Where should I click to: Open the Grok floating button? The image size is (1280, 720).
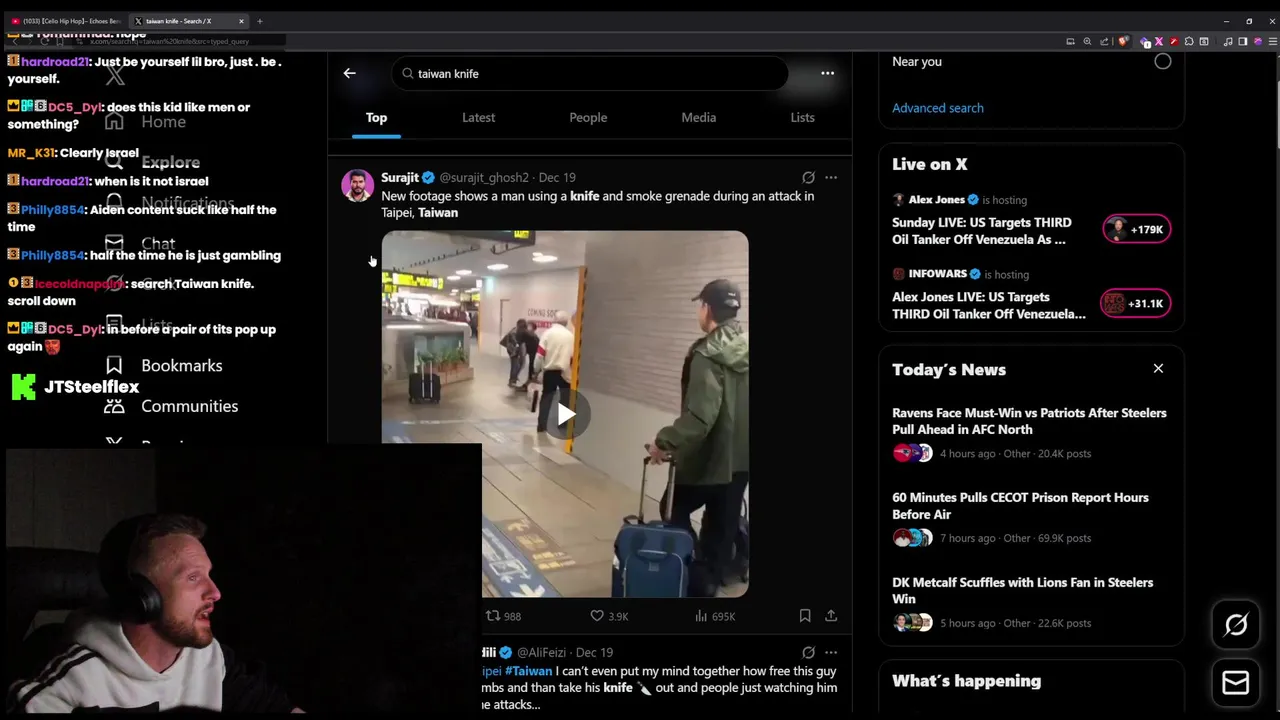pos(1236,625)
